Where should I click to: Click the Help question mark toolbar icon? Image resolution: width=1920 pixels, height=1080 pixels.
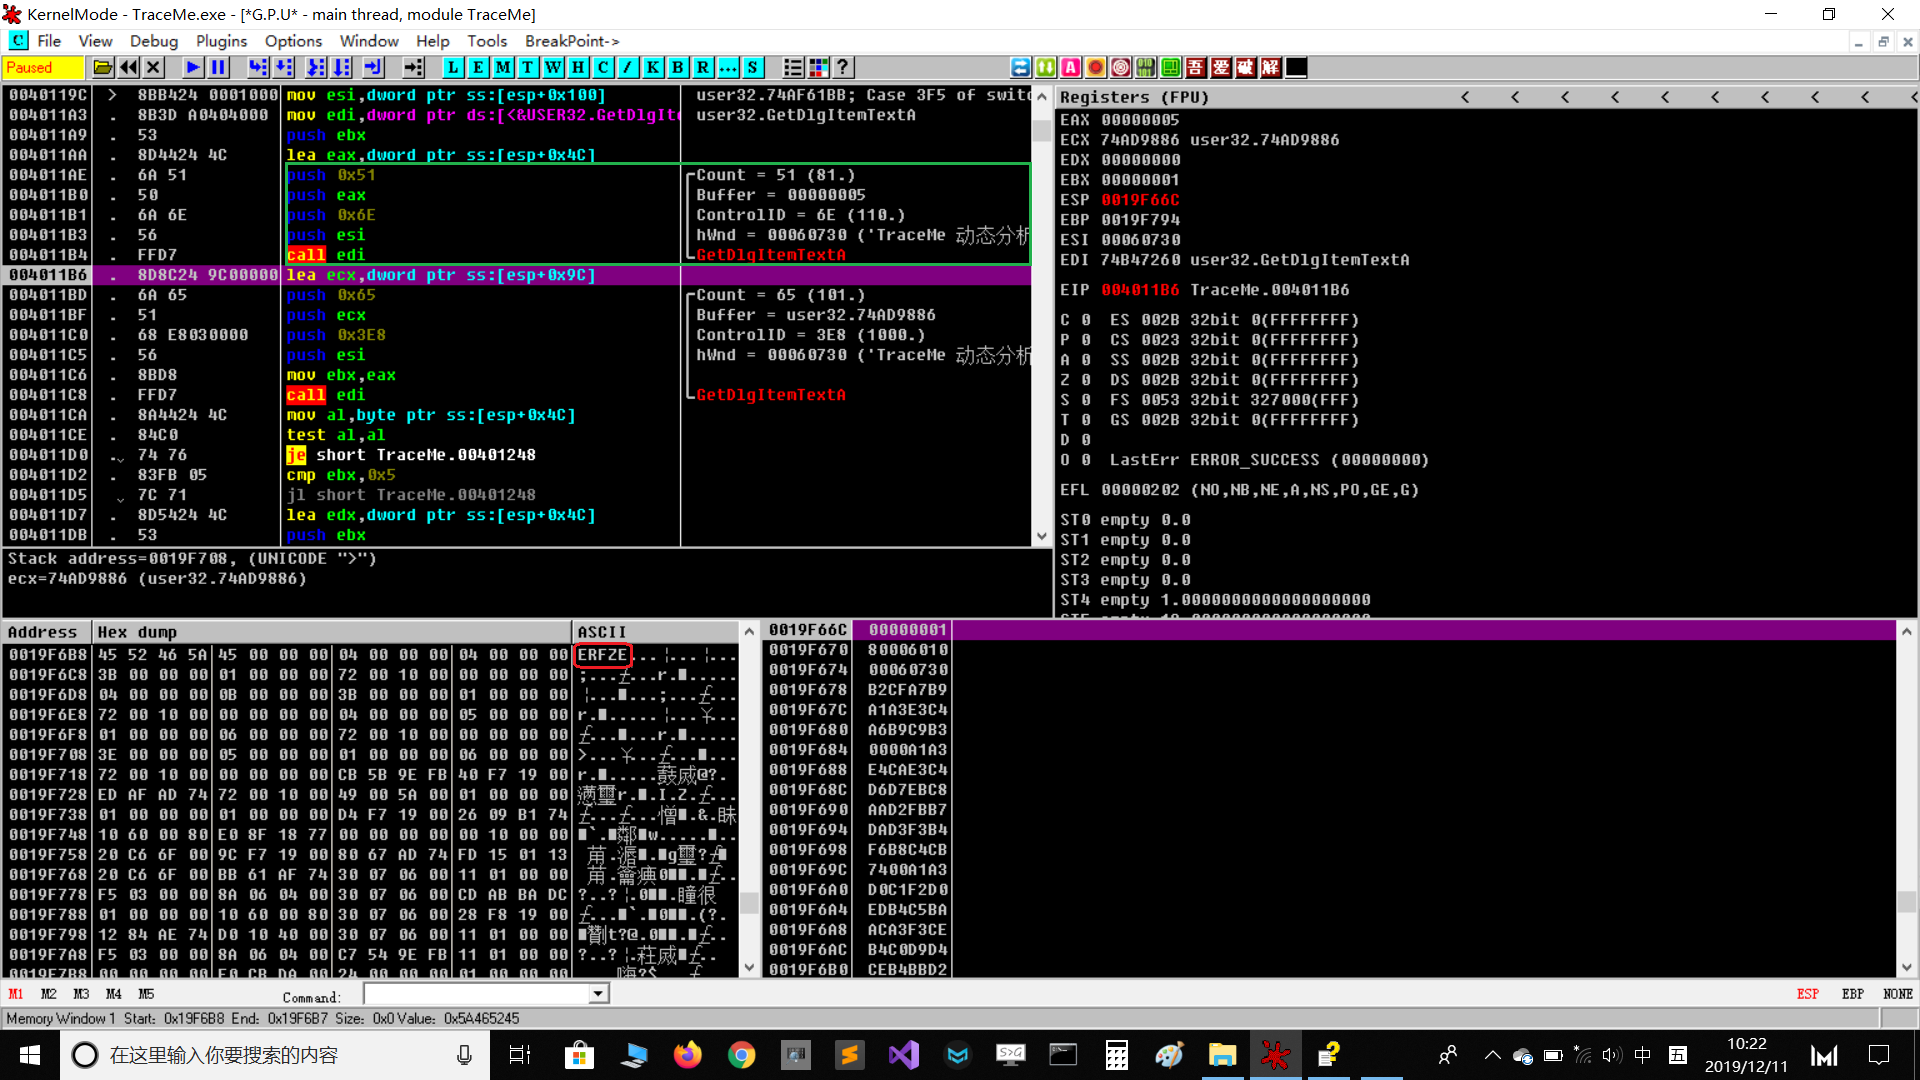[843, 67]
